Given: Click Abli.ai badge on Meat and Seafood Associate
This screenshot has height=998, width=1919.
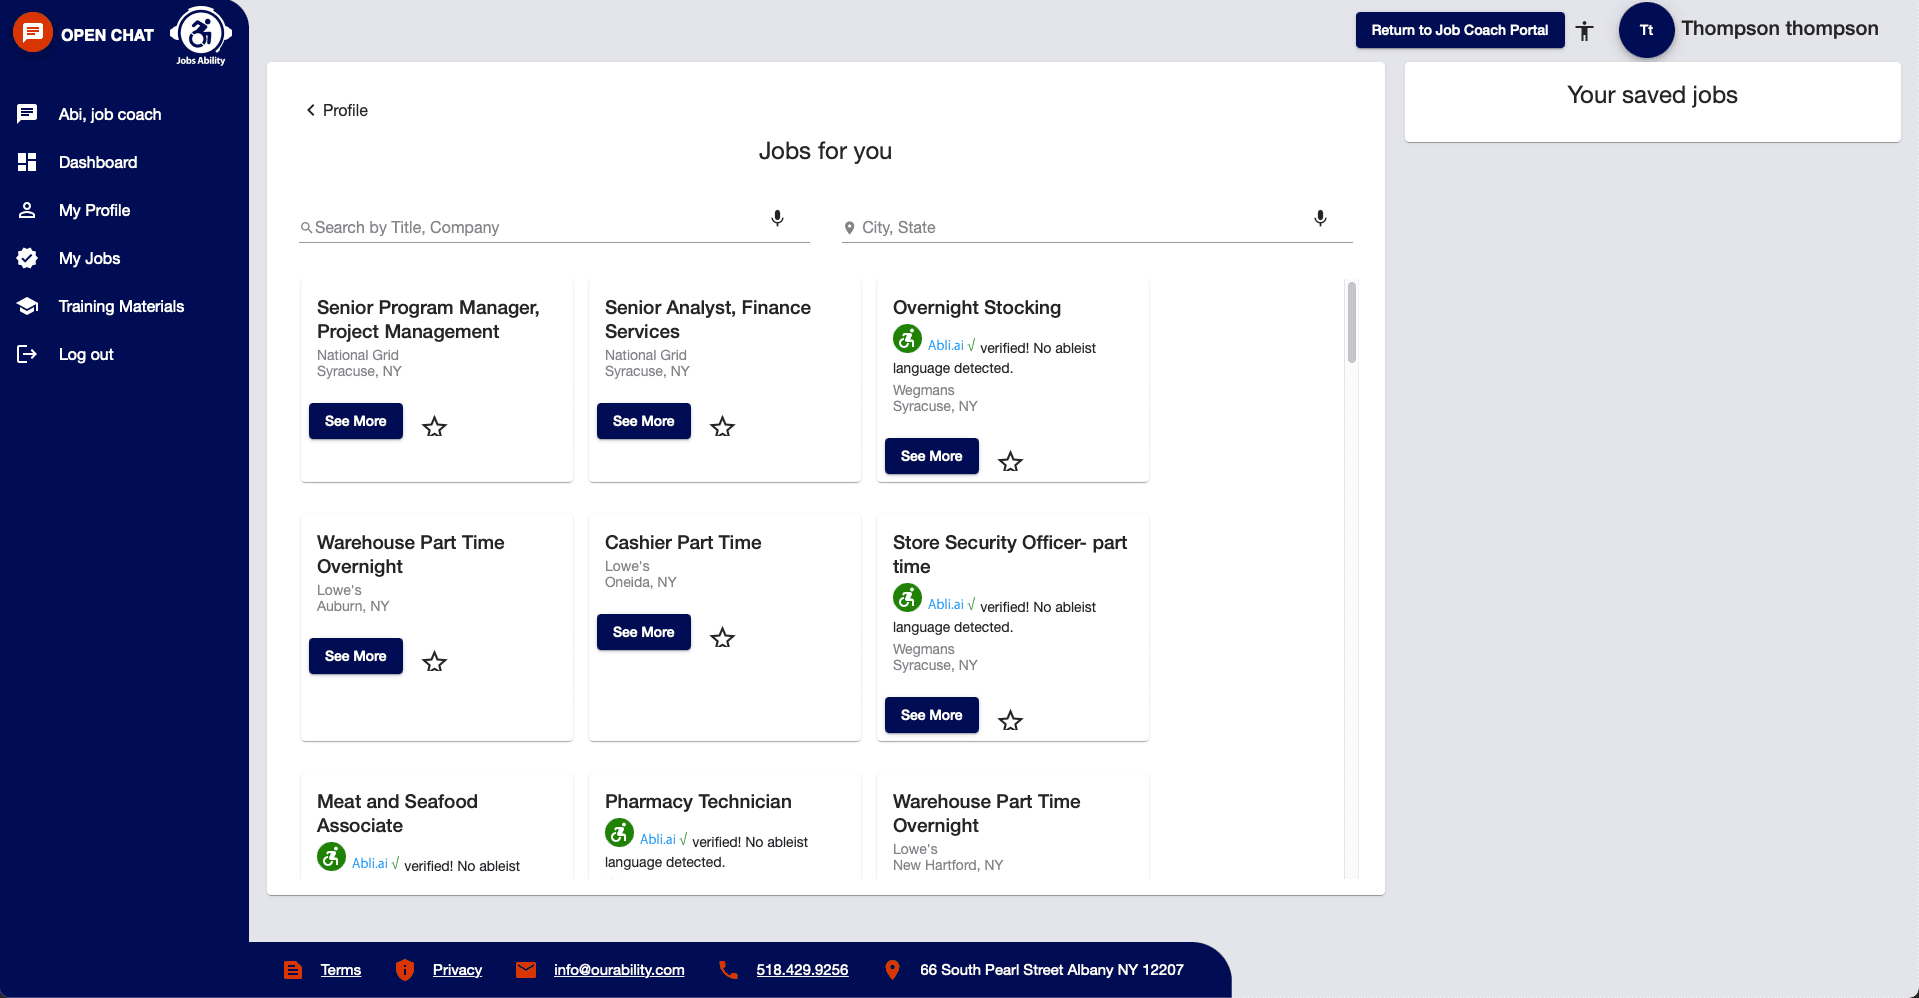Looking at the screenshot, I should (331, 857).
